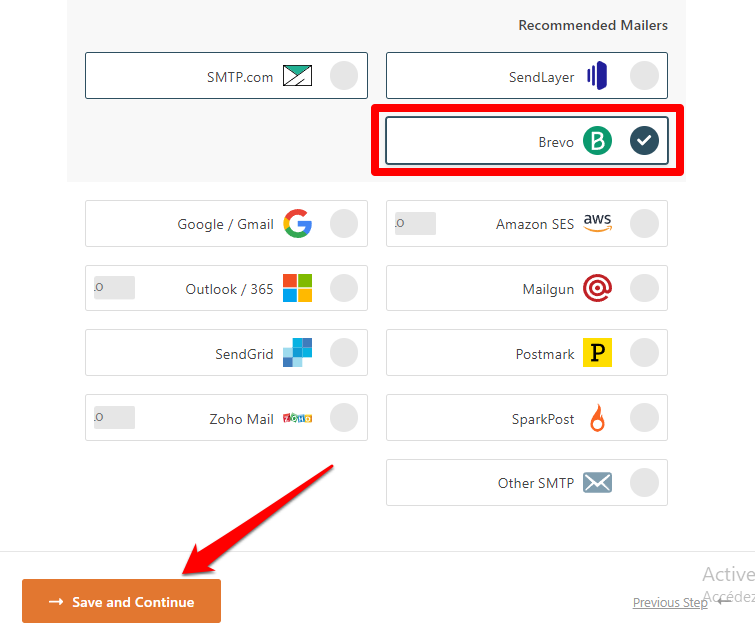Go back via Previous Step link
Viewport: 755px width, 630px height.
(670, 602)
